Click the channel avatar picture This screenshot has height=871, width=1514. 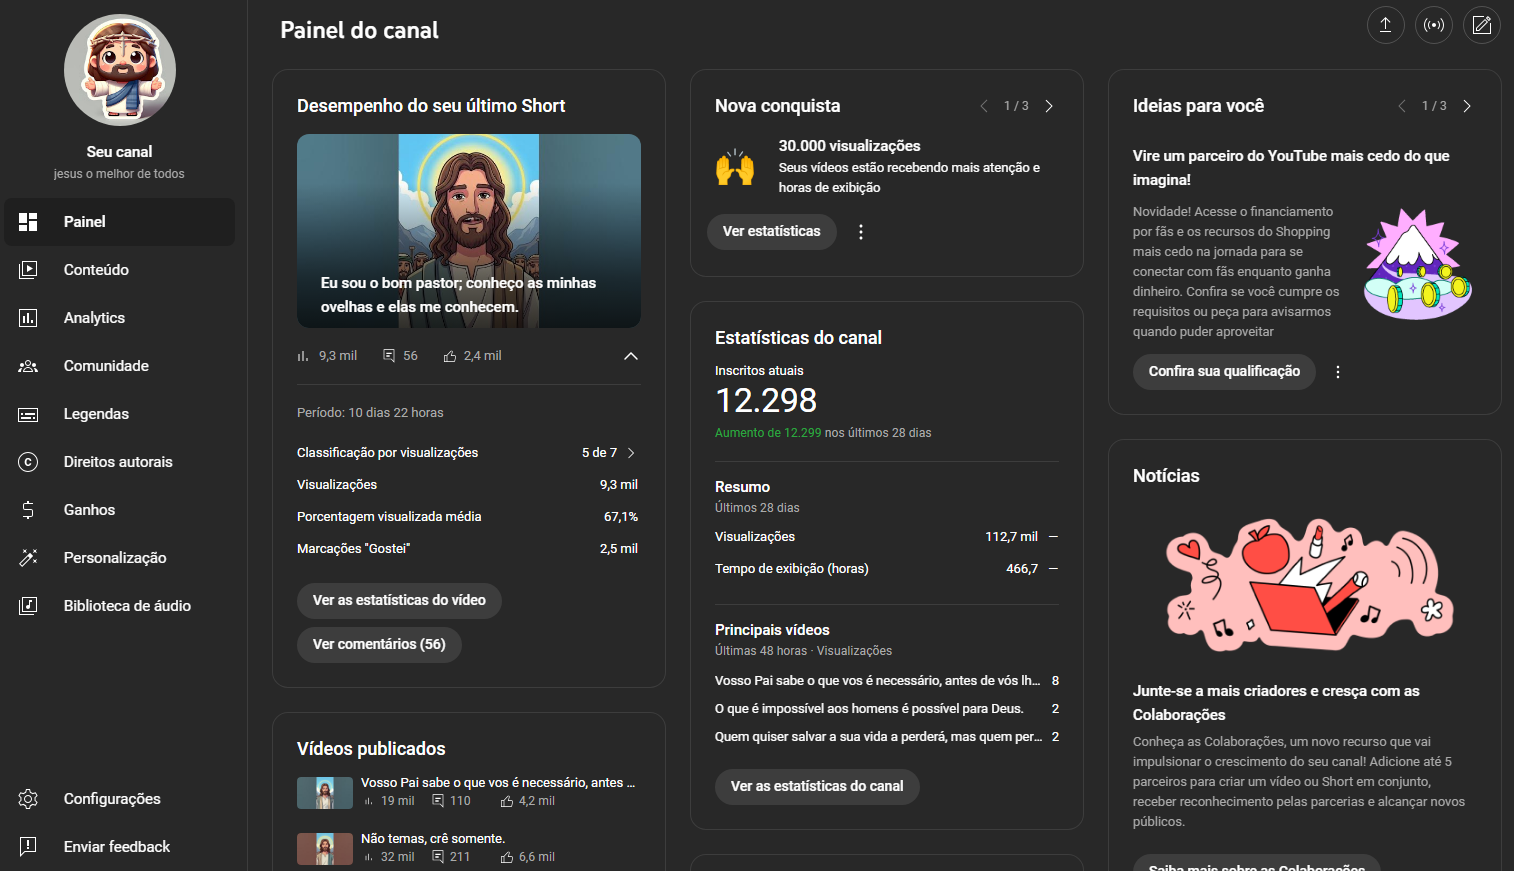(x=120, y=70)
